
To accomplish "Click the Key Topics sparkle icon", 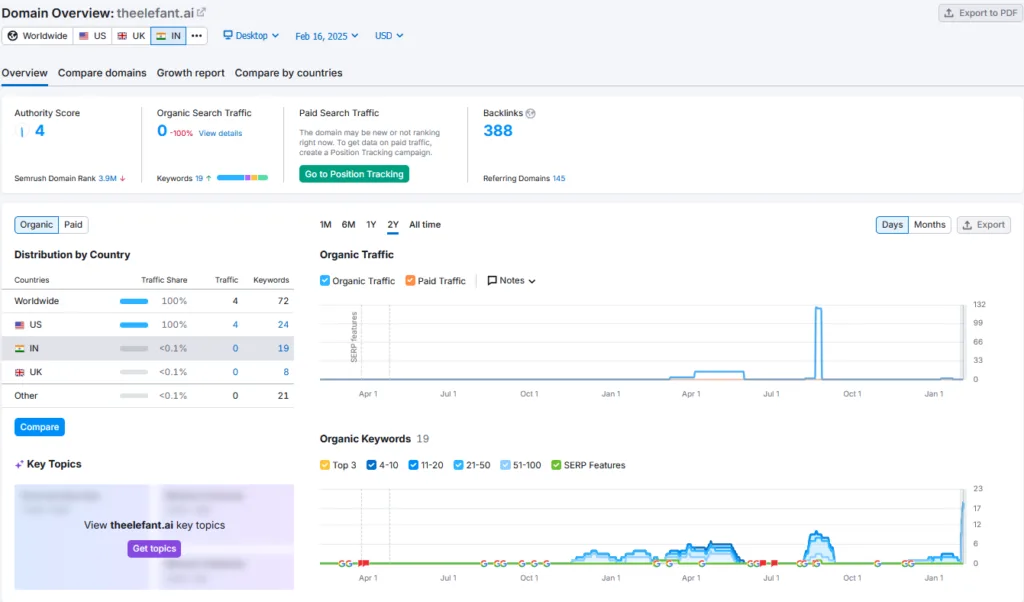I will (x=19, y=464).
